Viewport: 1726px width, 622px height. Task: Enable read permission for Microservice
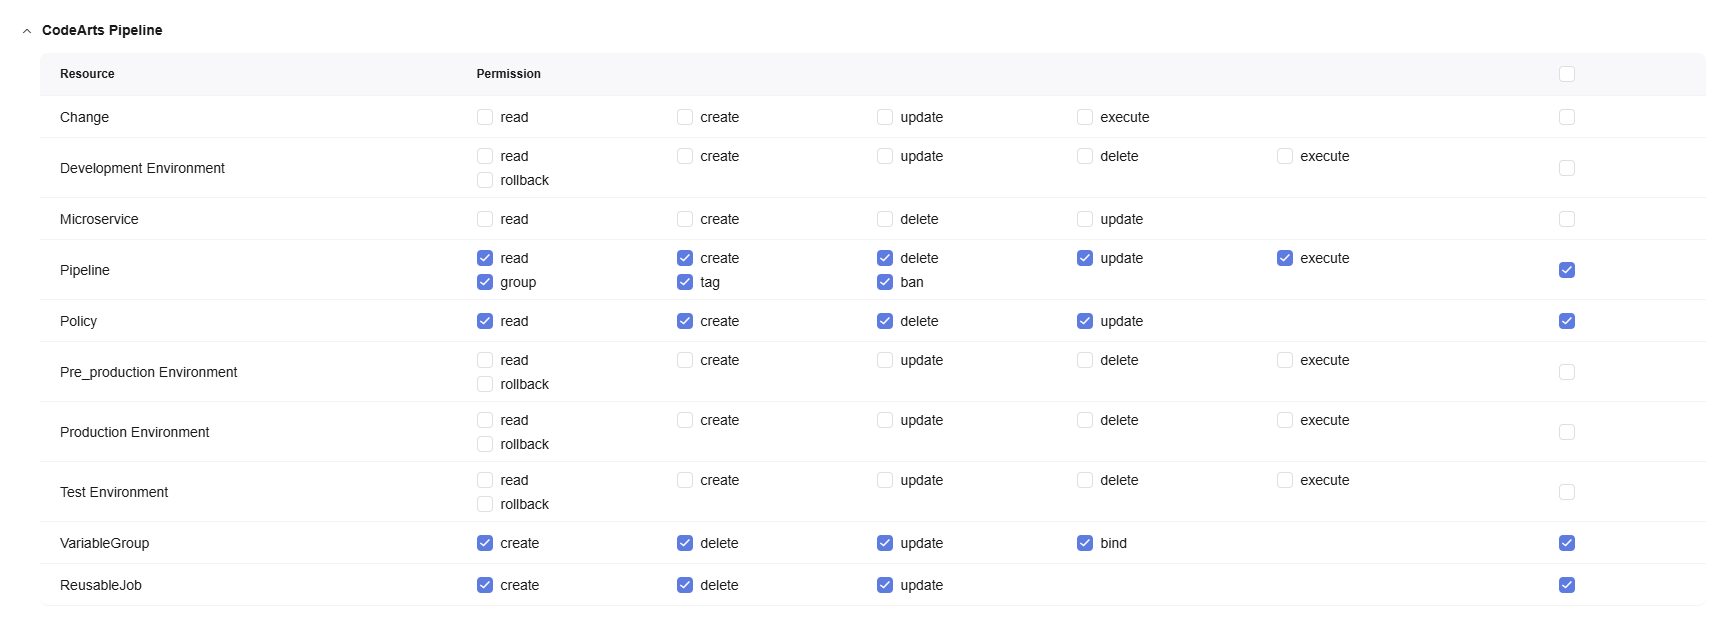[x=485, y=219]
